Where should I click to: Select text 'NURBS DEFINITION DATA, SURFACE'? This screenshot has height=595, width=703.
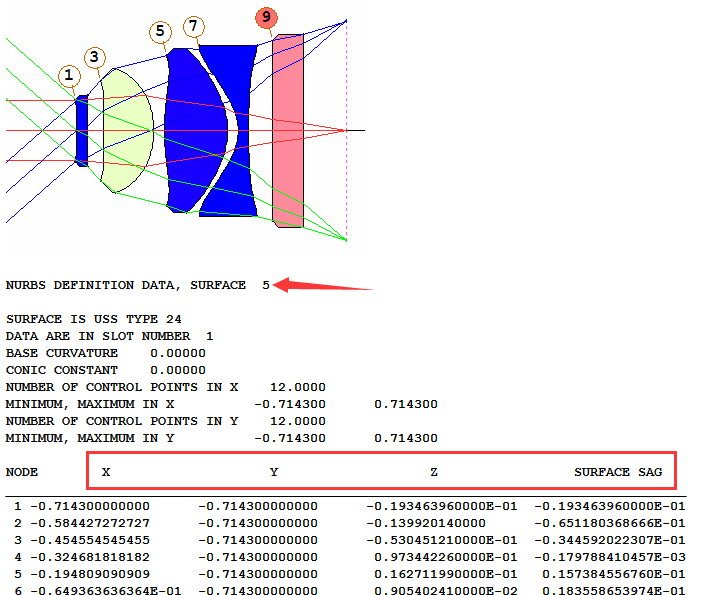pos(126,285)
